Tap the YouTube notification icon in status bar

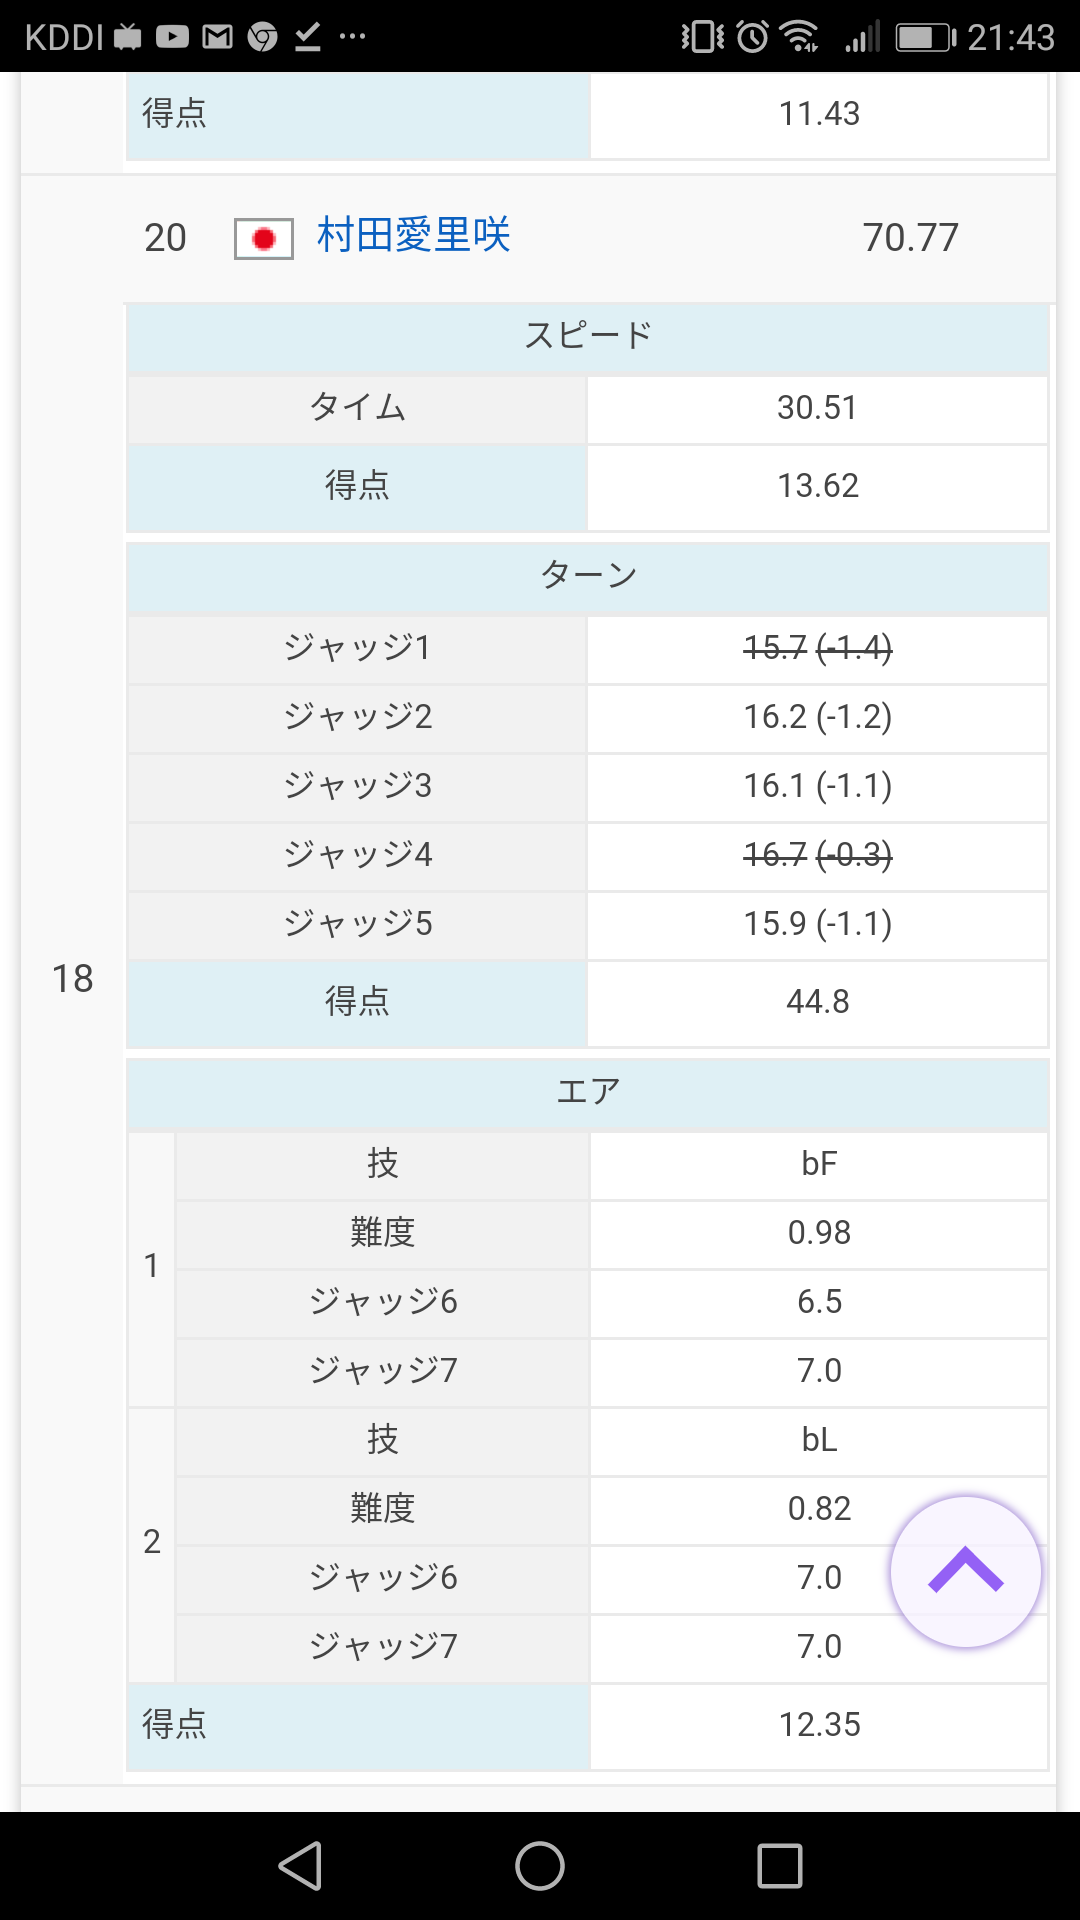pos(172,37)
